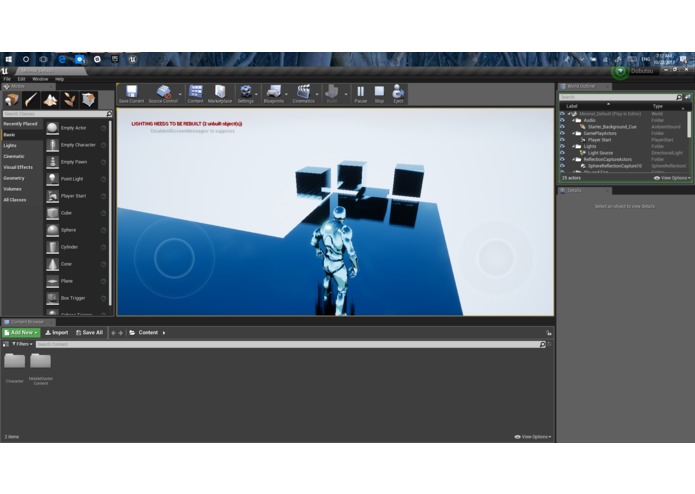Viewport: 695px width, 494px height.
Task: Pause the play-in-editor session
Action: pos(360,94)
